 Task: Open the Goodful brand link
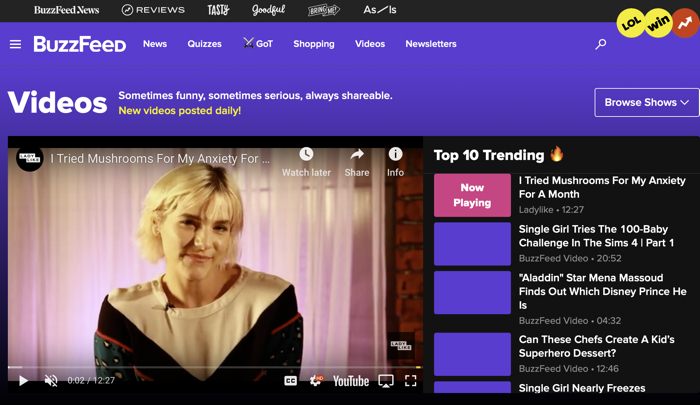coord(268,10)
